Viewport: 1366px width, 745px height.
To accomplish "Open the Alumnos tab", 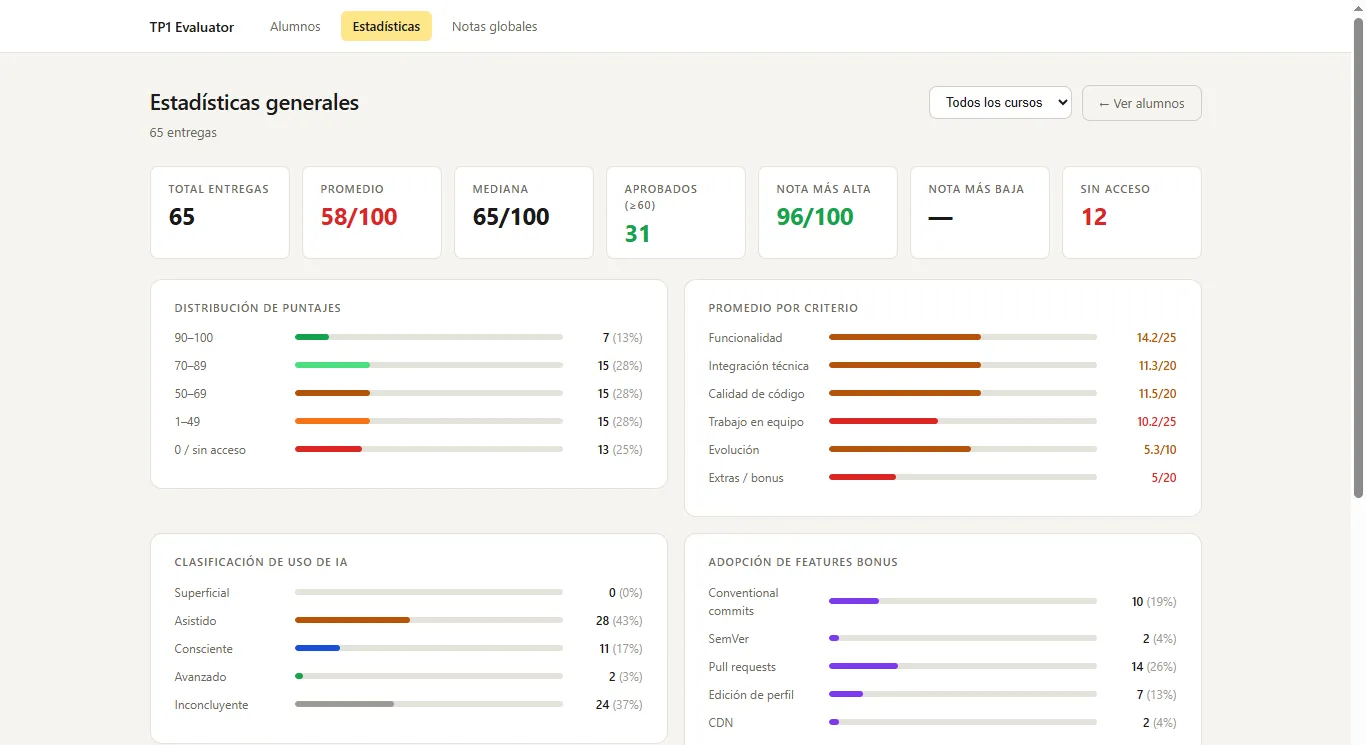I will tap(295, 27).
